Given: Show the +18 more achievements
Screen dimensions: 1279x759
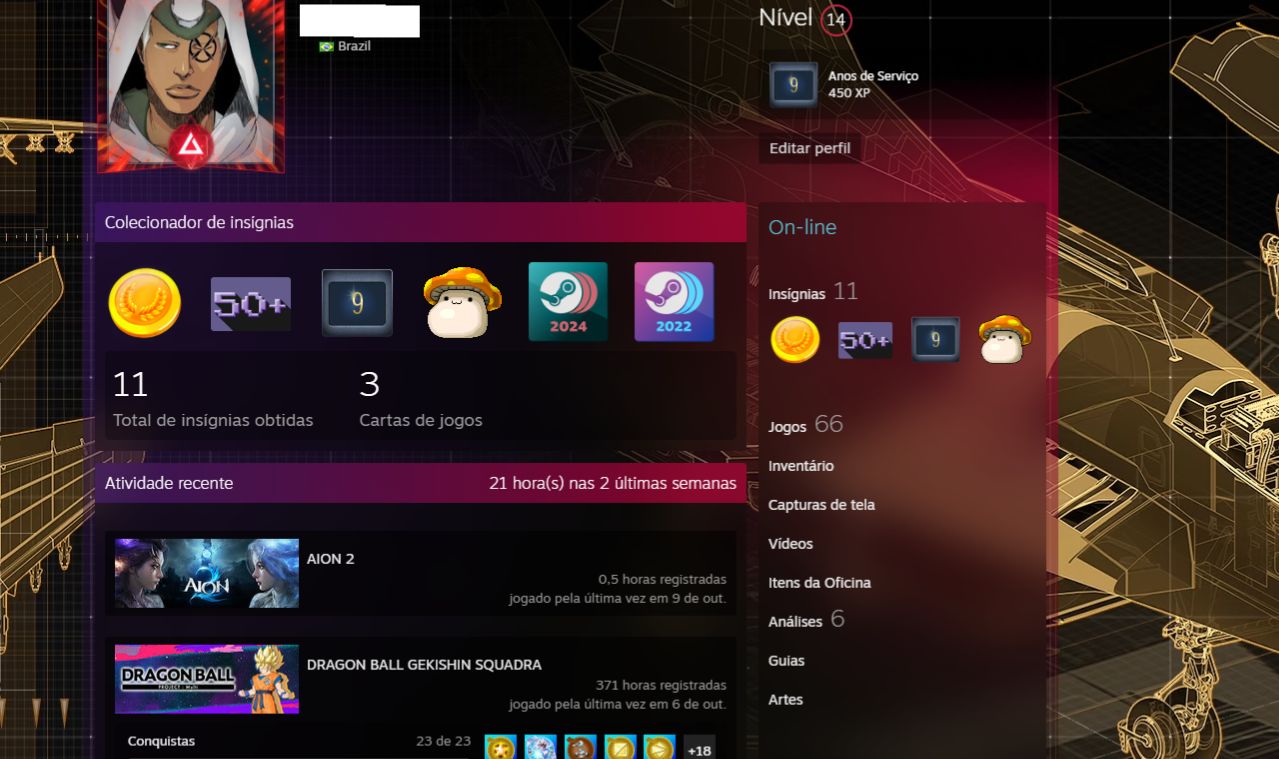Looking at the screenshot, I should pyautogui.click(x=699, y=749).
